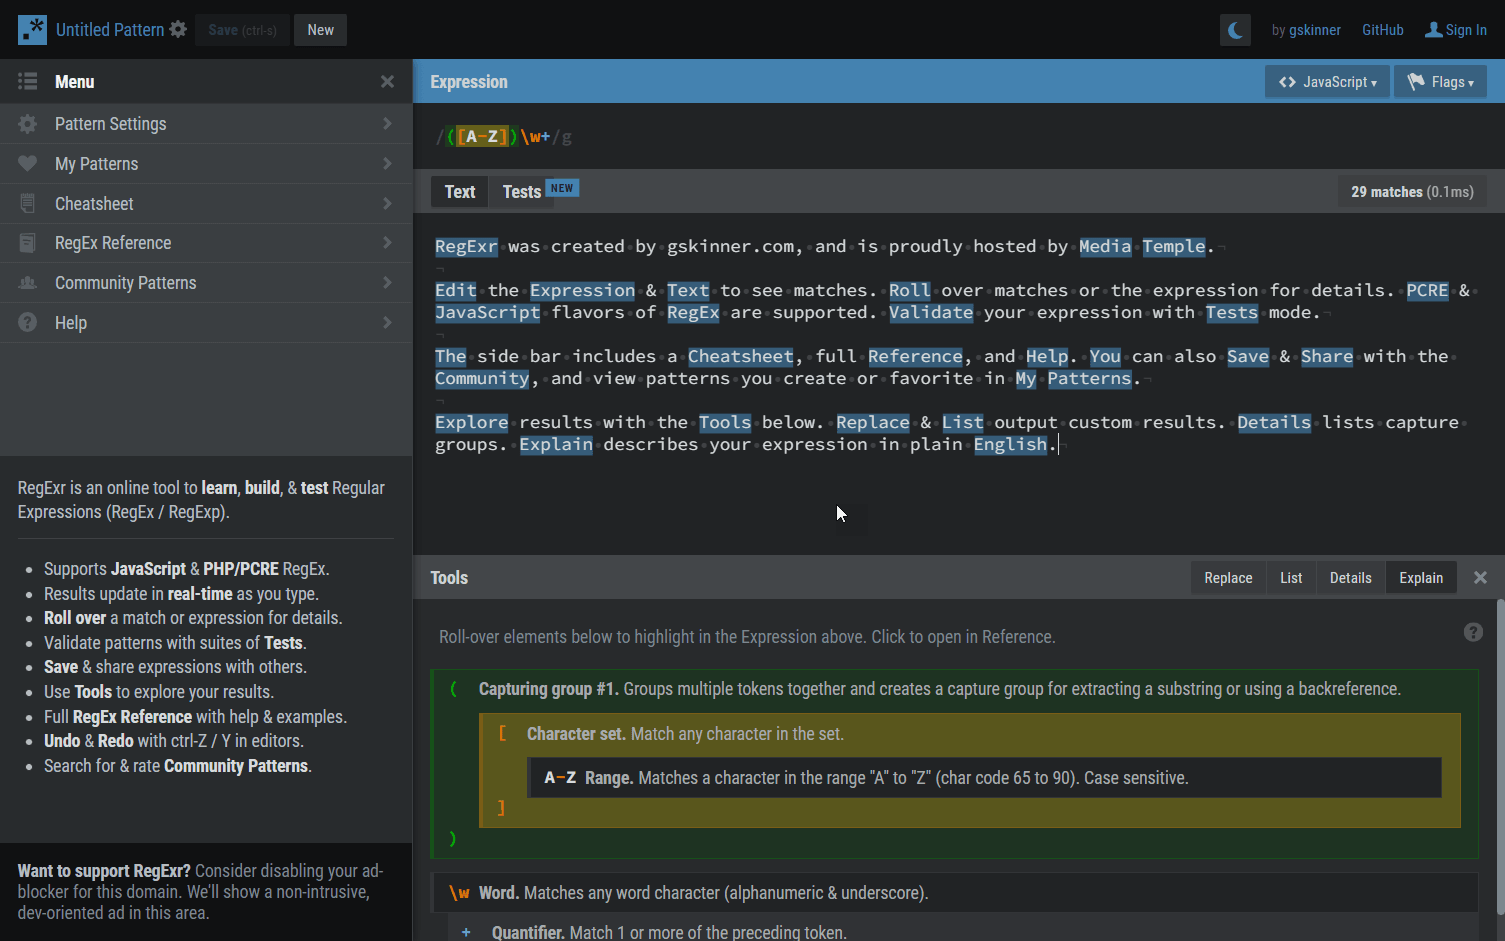Click the Sign In user icon
Image resolution: width=1505 pixels, height=941 pixels.
(x=1433, y=30)
